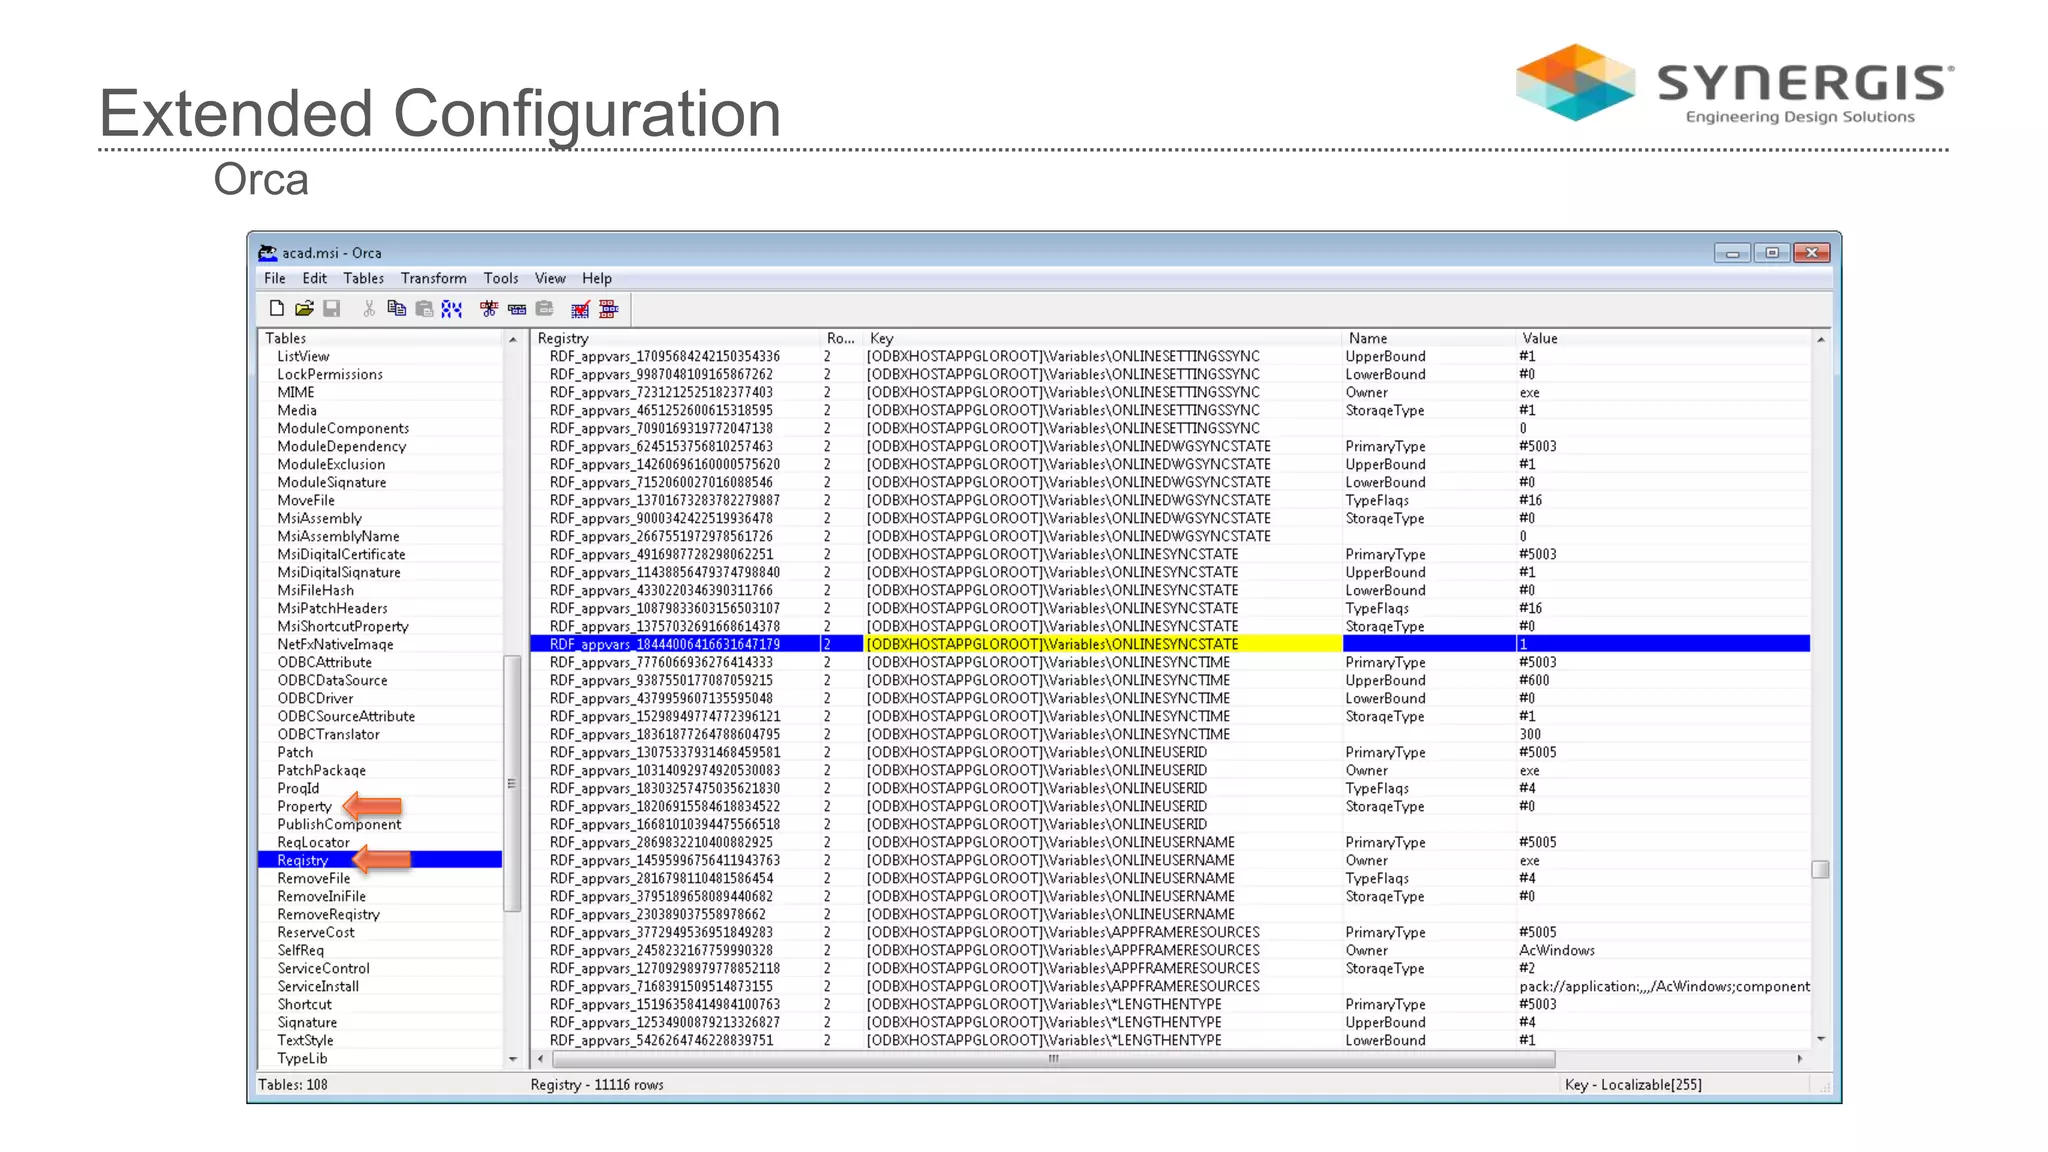Select the RemoveRegistry table entry

tap(328, 915)
